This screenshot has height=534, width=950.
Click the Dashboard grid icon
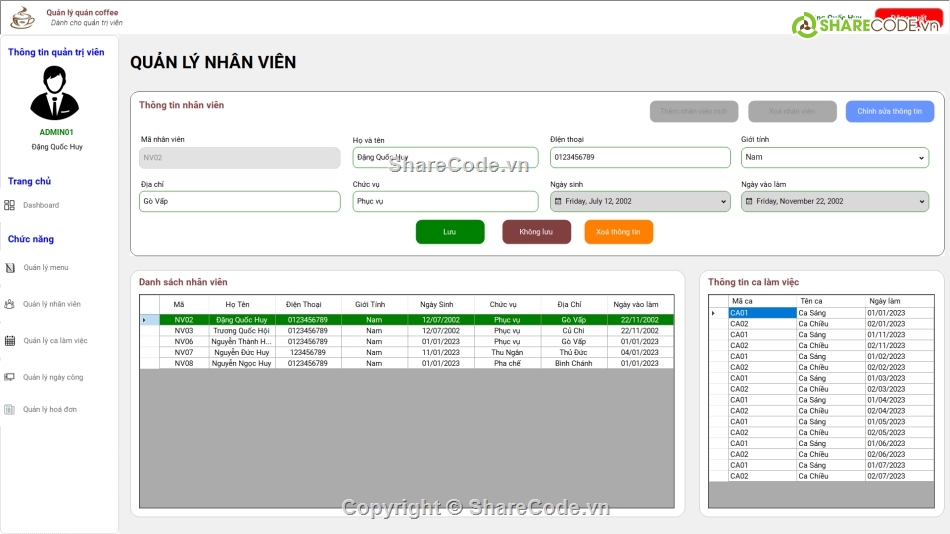(x=9, y=205)
